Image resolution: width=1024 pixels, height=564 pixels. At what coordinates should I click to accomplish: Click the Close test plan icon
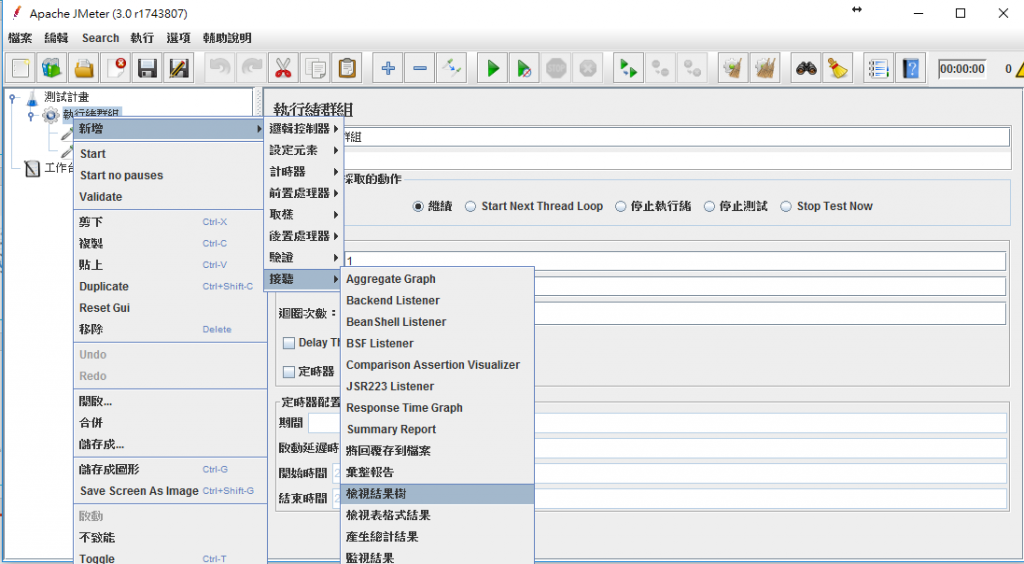click(116, 68)
